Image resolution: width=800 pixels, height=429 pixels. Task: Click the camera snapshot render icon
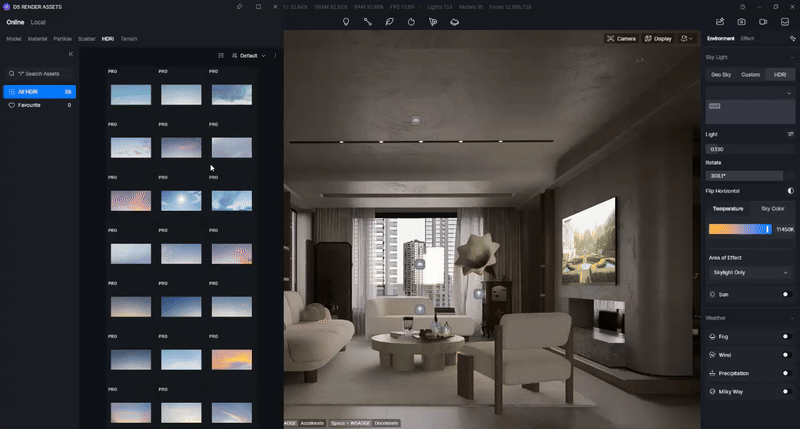click(741, 21)
